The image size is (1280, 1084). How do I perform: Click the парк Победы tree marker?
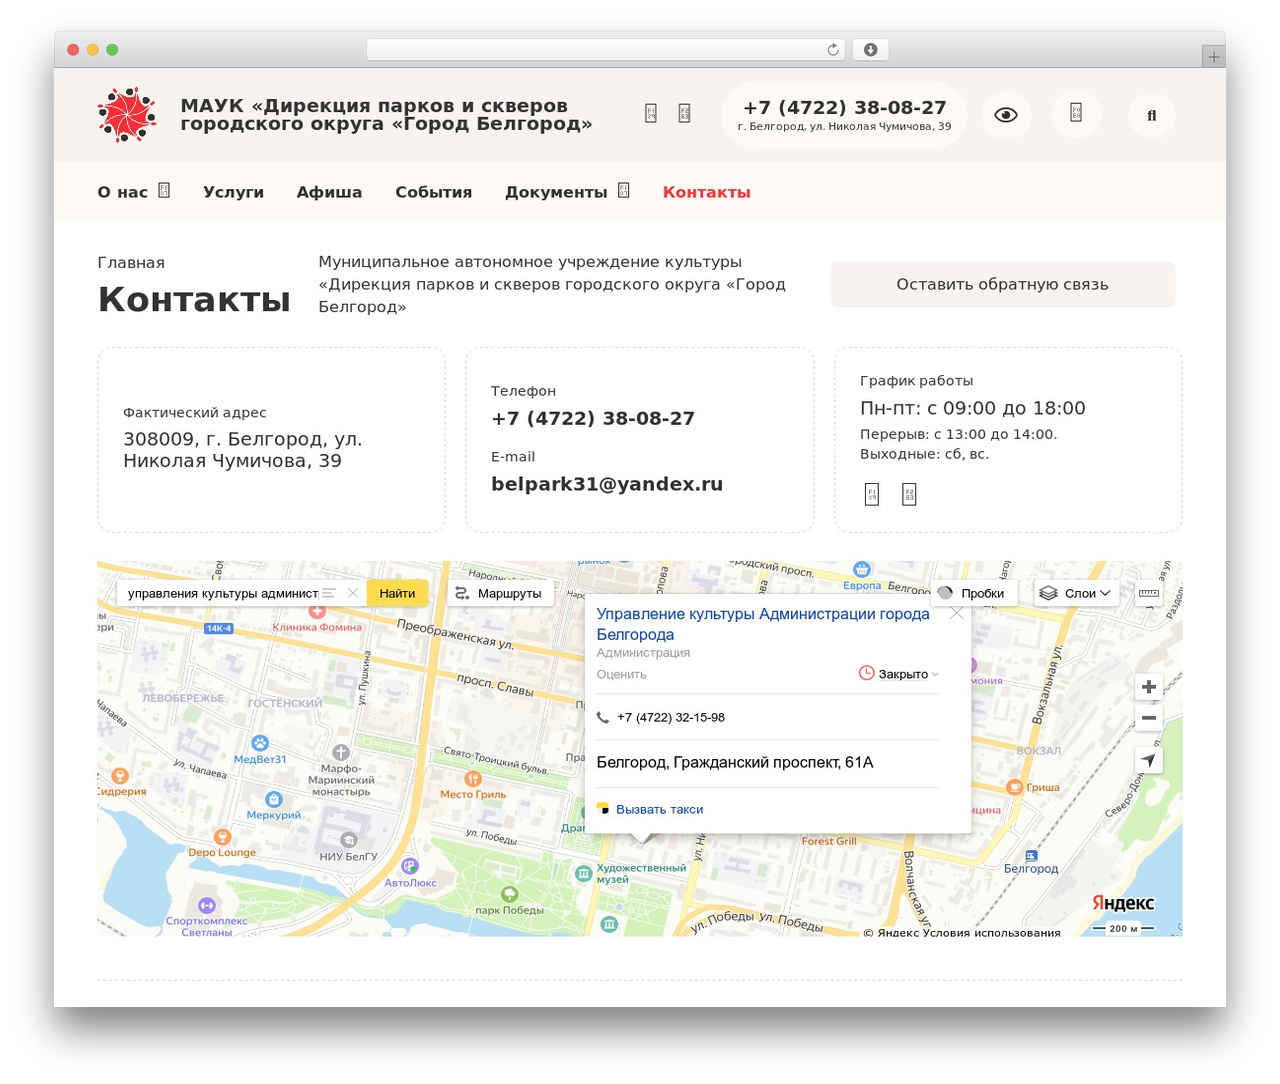(510, 894)
